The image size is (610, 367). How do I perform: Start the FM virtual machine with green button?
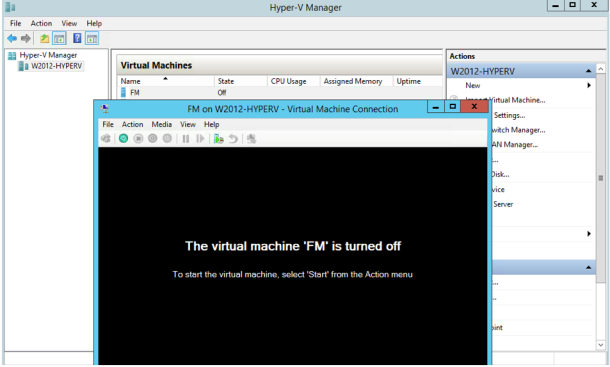[x=123, y=139]
